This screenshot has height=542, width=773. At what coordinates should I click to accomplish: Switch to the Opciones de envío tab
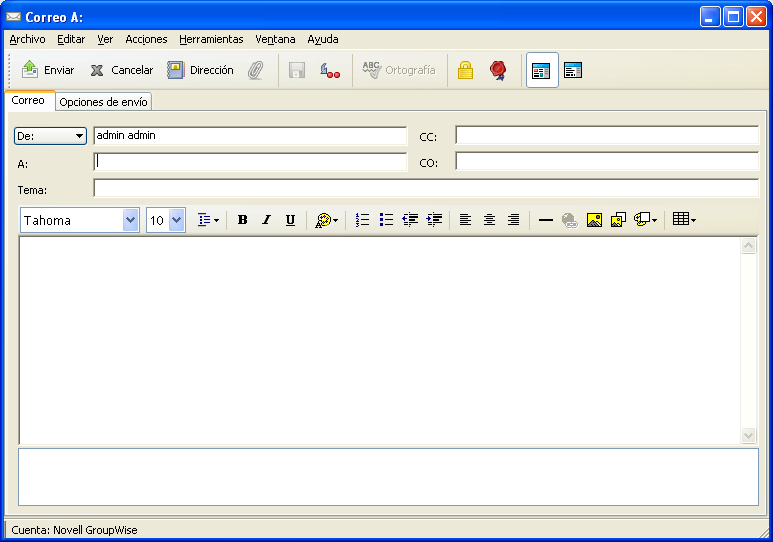point(103,102)
